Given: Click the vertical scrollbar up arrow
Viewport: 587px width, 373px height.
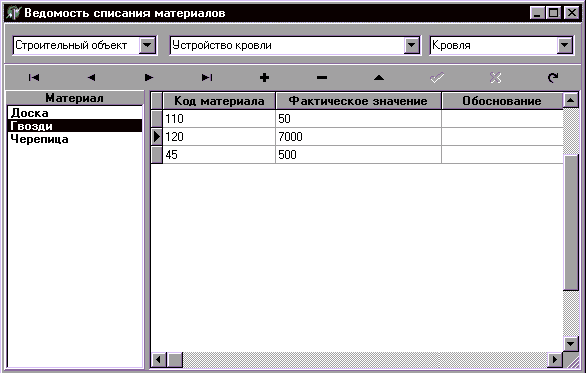Looking at the screenshot, I should (x=571, y=100).
